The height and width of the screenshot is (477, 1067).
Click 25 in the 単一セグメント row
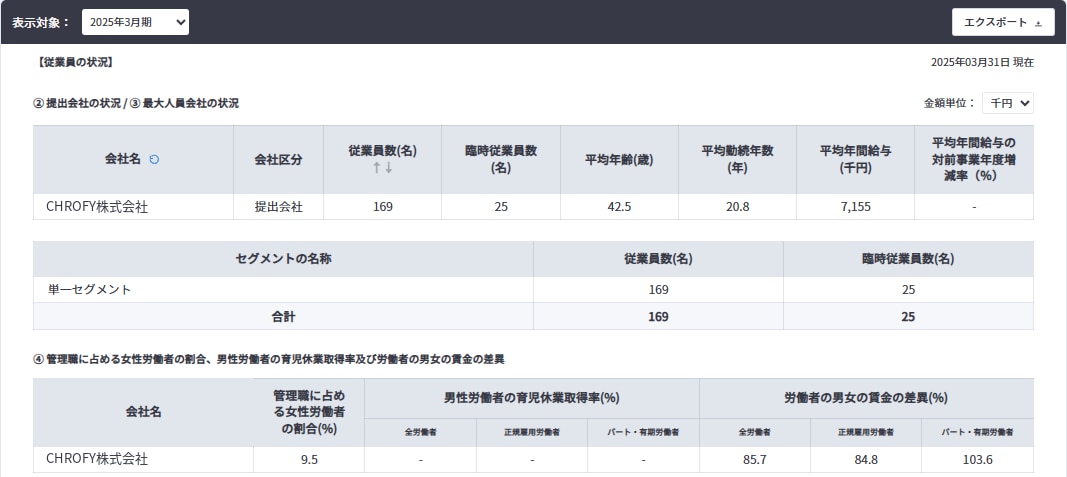[x=908, y=290]
